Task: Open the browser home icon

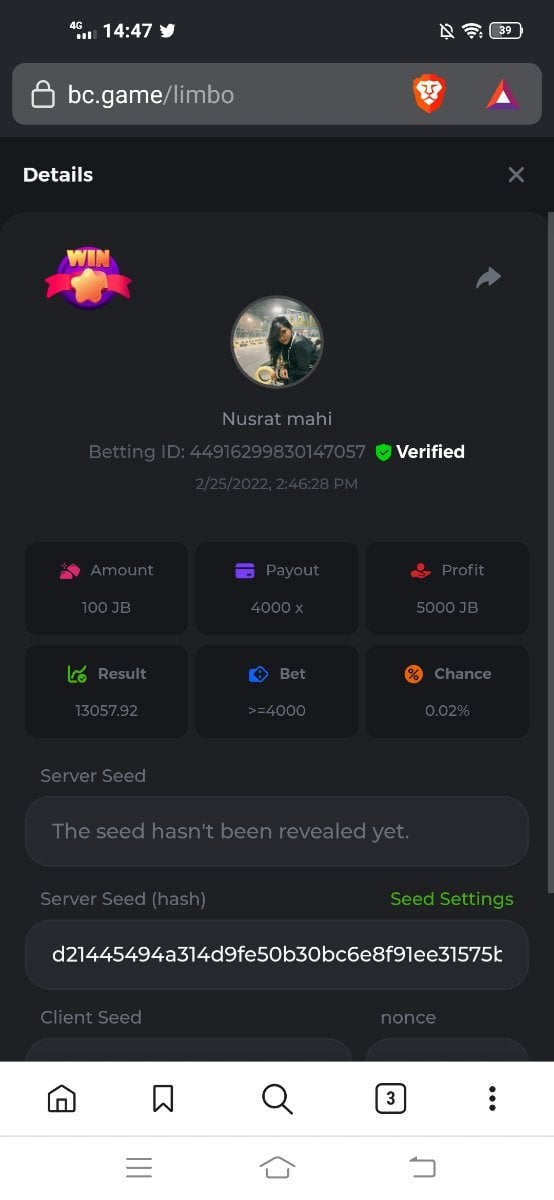Action: 61,1098
